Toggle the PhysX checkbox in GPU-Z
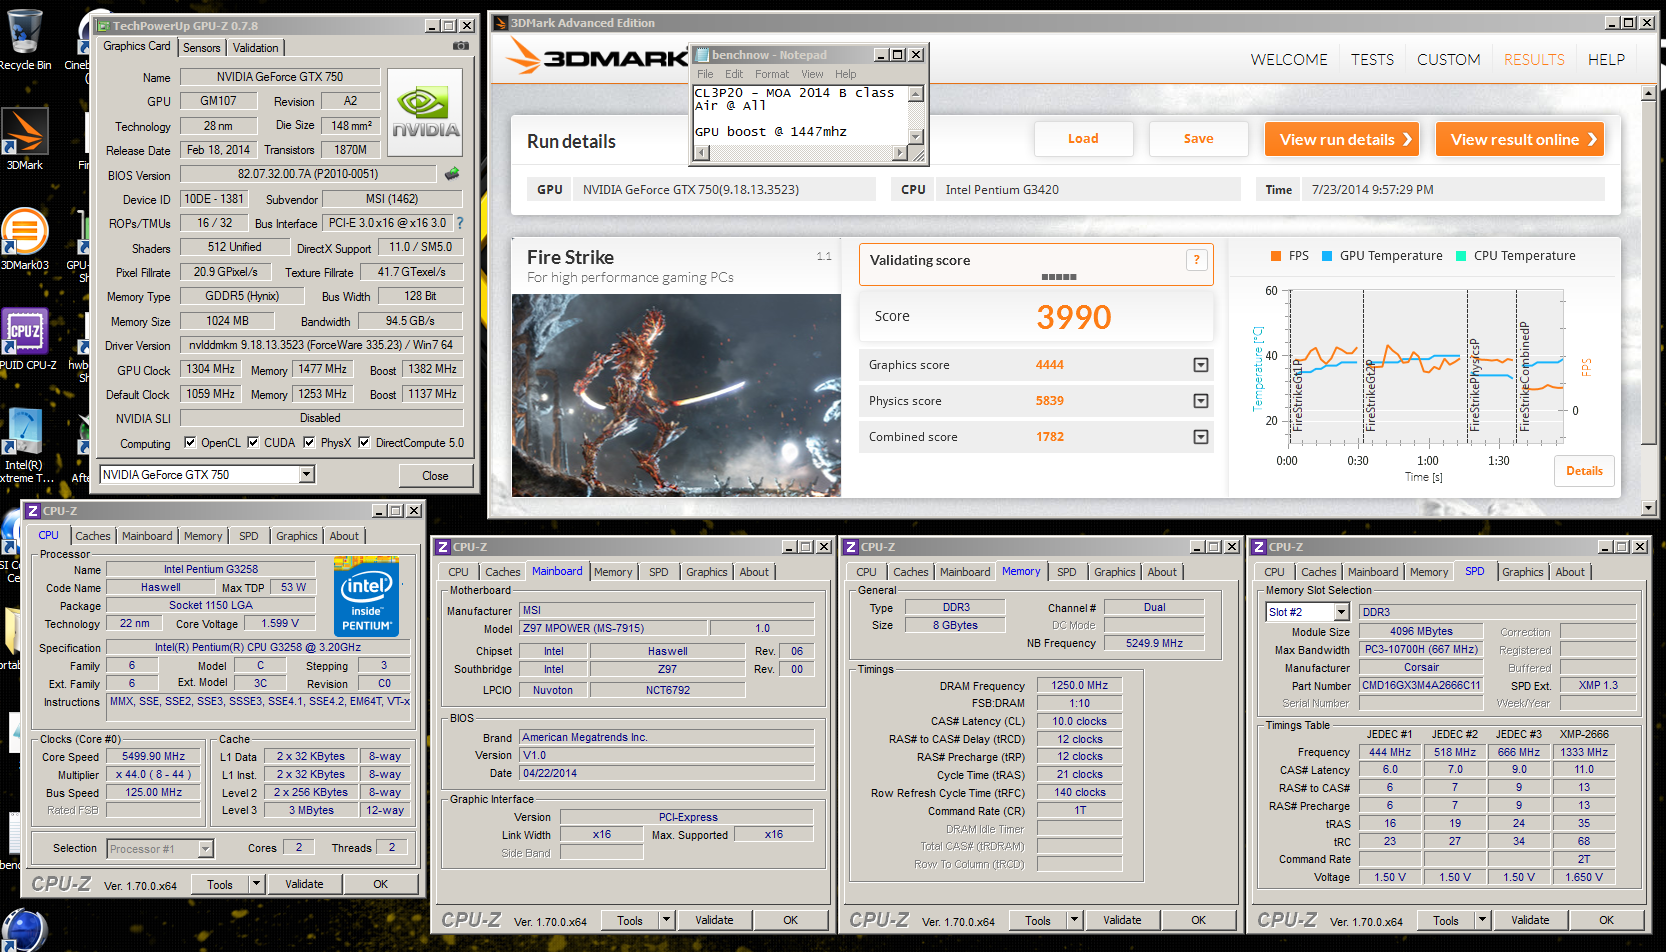Screen dimensions: 1666x952 [x=309, y=442]
